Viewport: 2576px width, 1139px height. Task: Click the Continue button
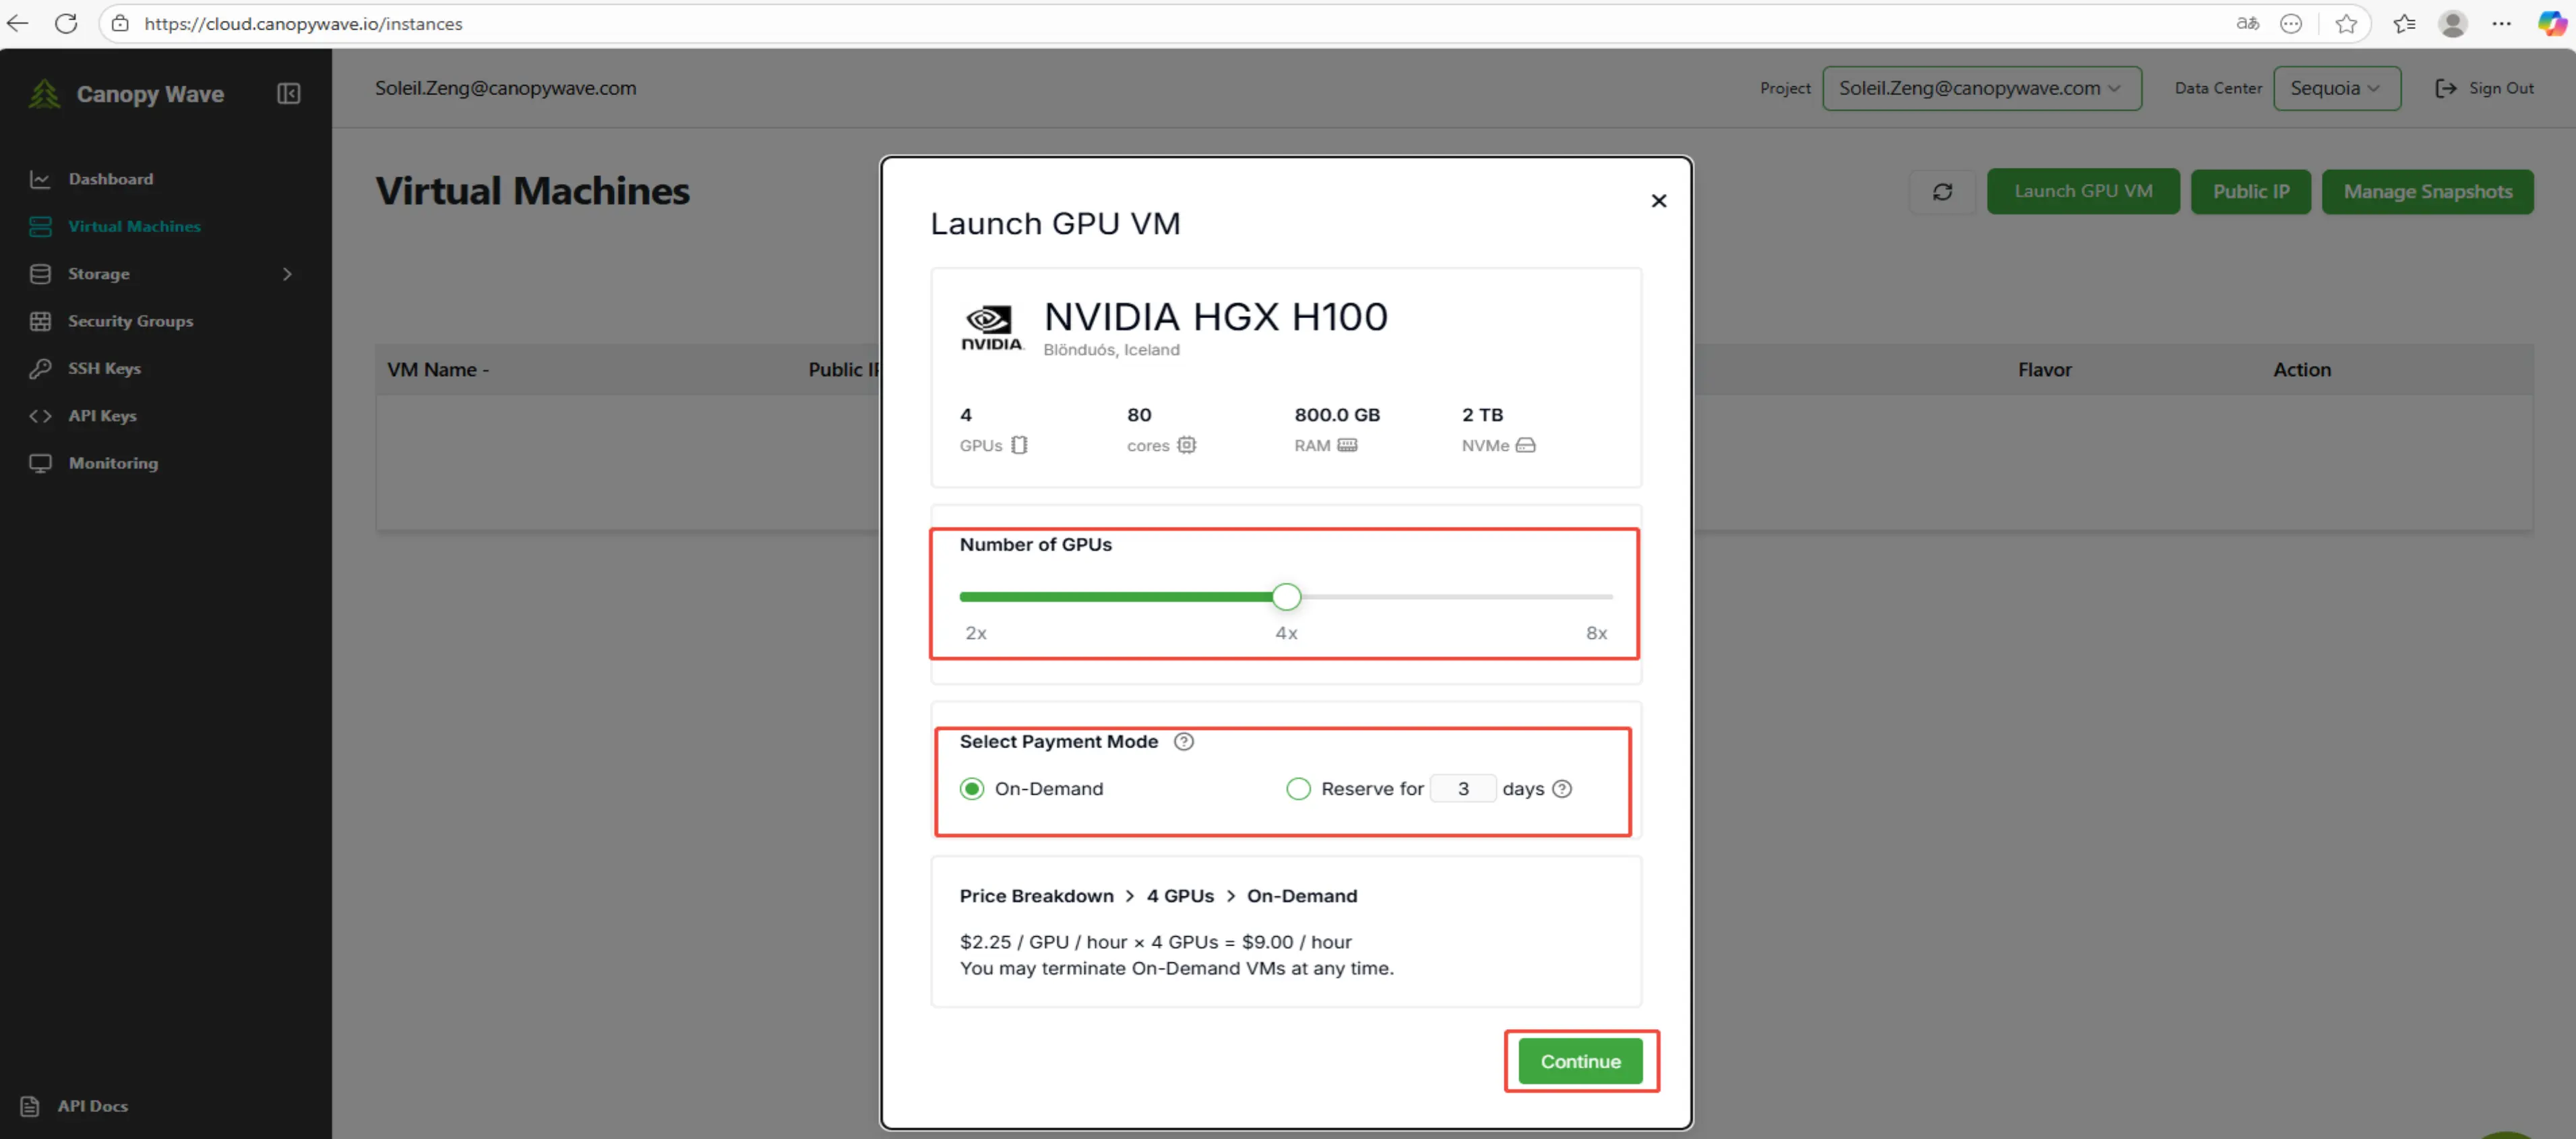coord(1580,1062)
